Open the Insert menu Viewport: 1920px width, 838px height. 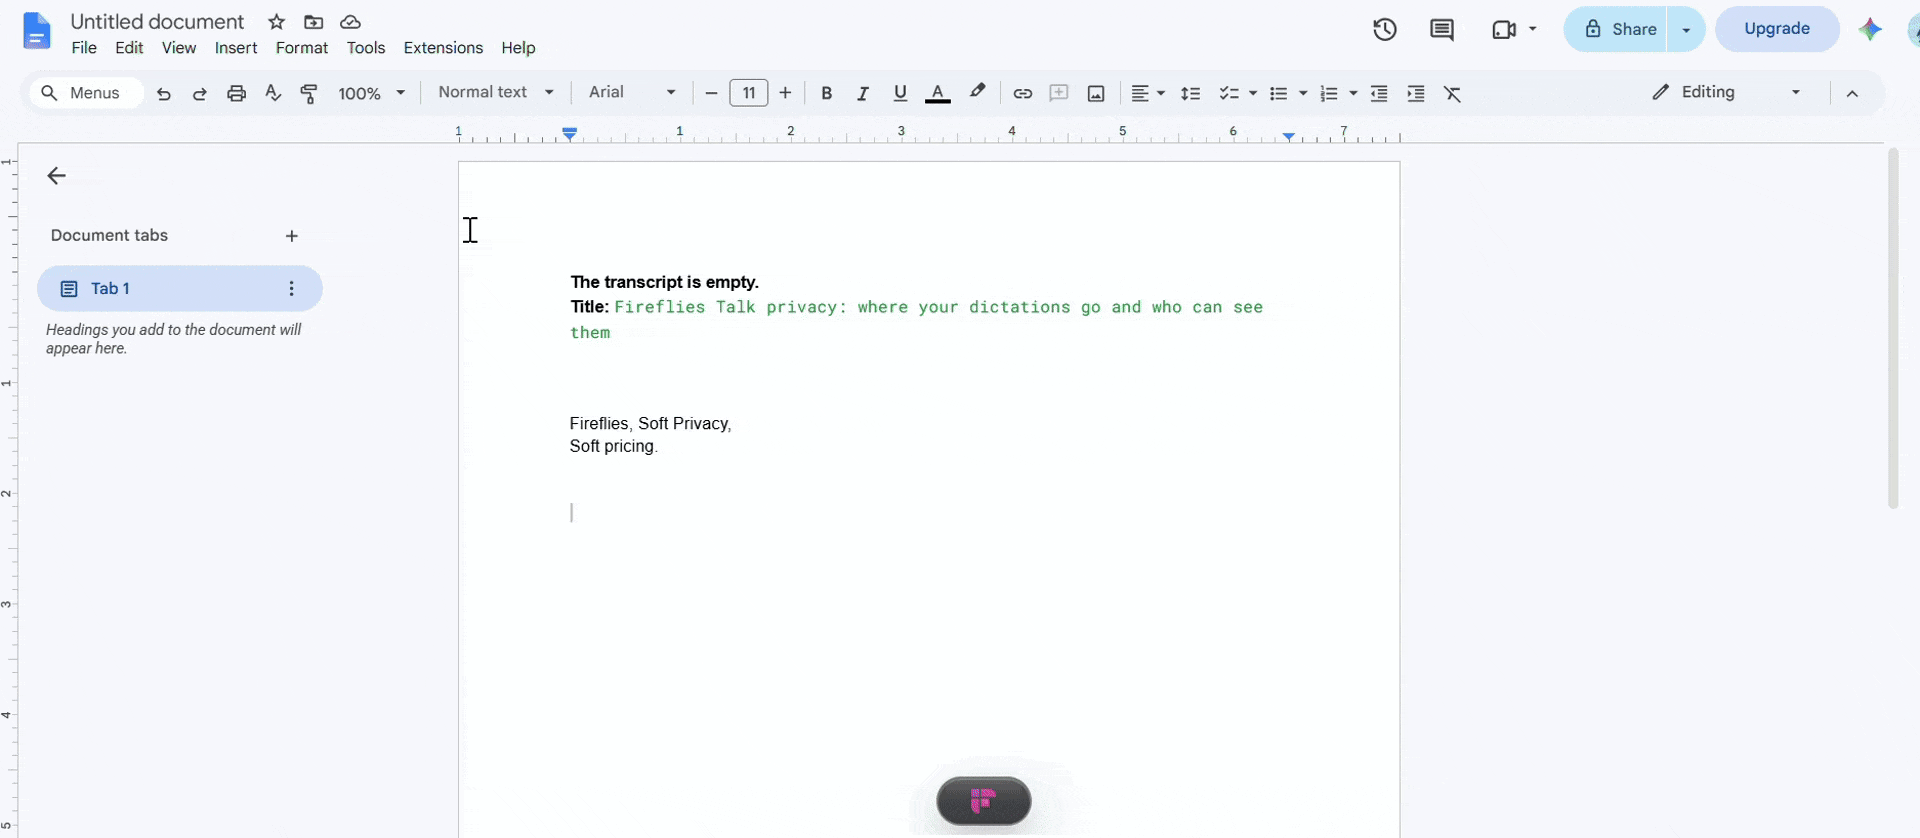coord(236,48)
